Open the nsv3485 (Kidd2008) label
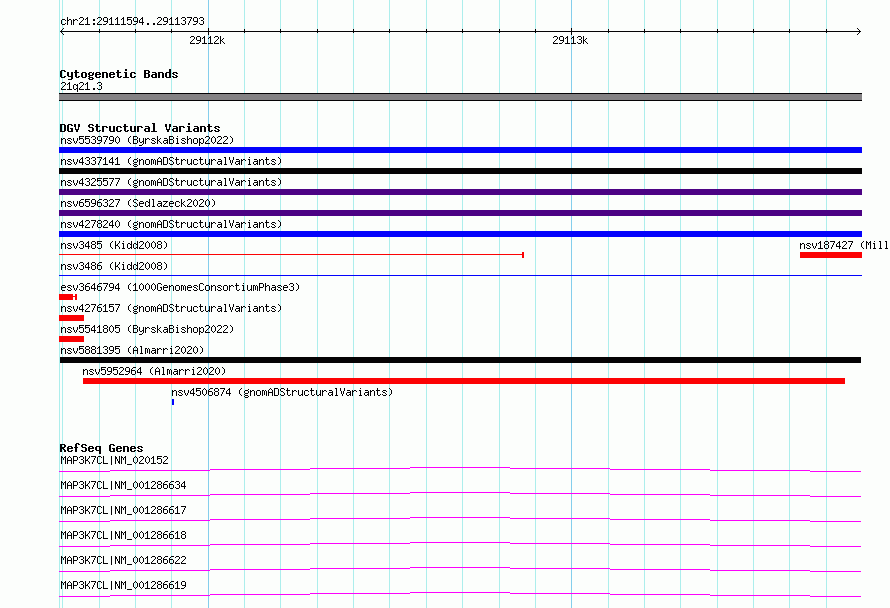 [114, 245]
